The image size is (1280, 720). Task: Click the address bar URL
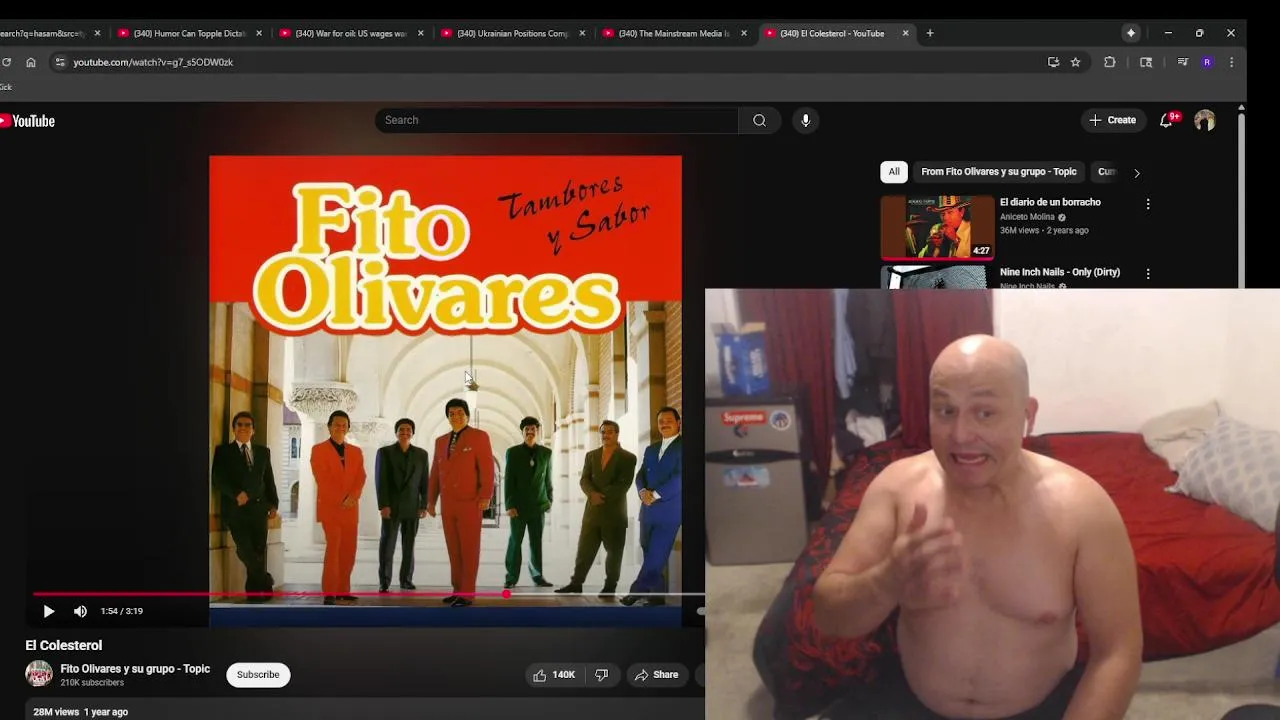(x=153, y=62)
